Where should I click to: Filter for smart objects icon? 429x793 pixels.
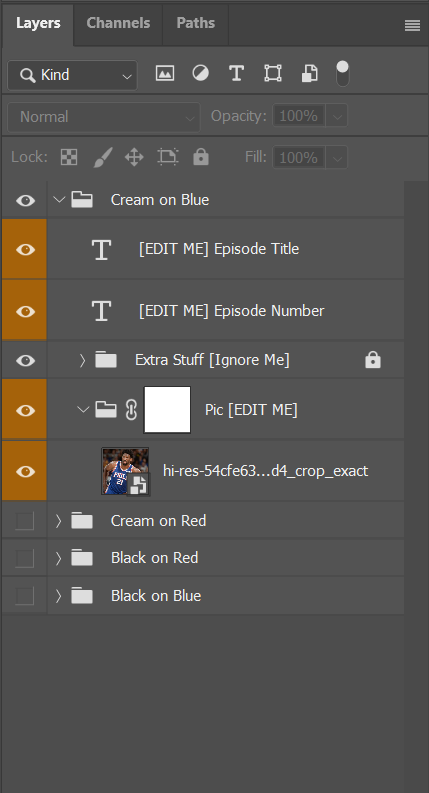click(310, 74)
